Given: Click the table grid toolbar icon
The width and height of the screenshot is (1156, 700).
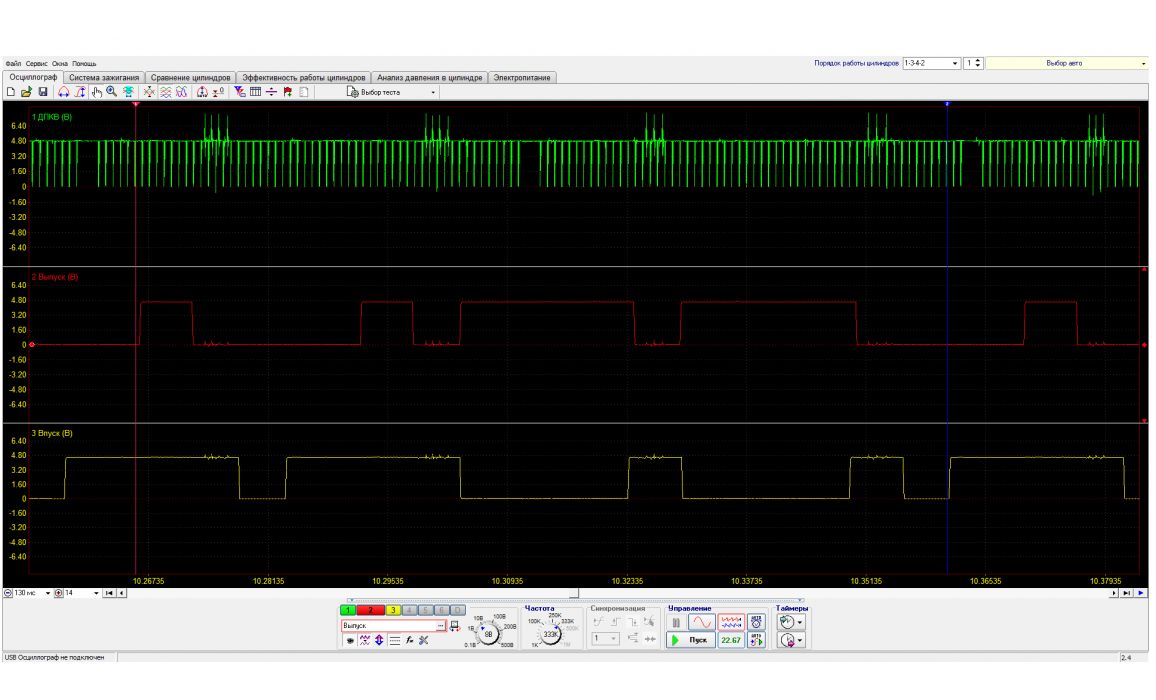Looking at the screenshot, I should (x=255, y=92).
